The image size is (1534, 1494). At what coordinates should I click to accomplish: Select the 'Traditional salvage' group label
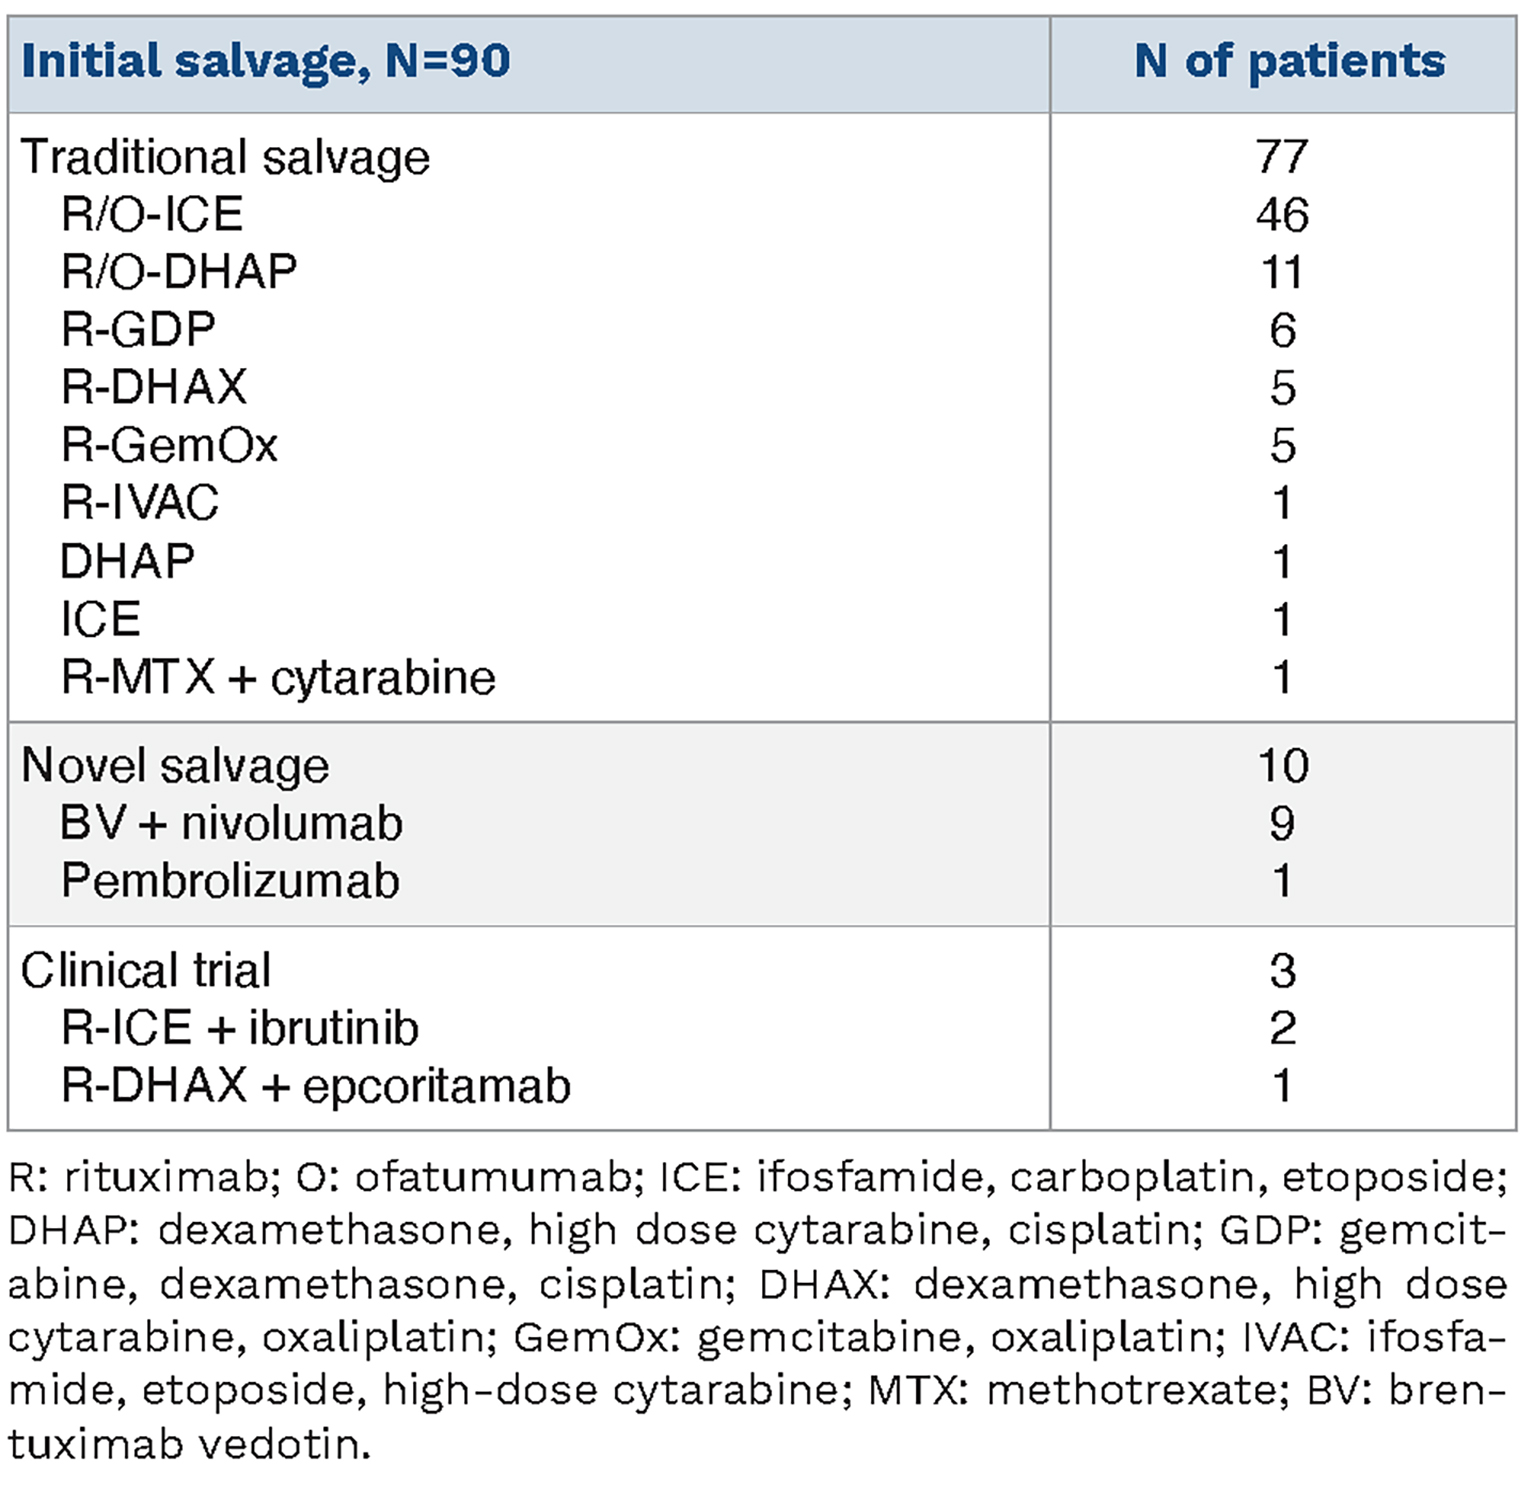tap(225, 157)
